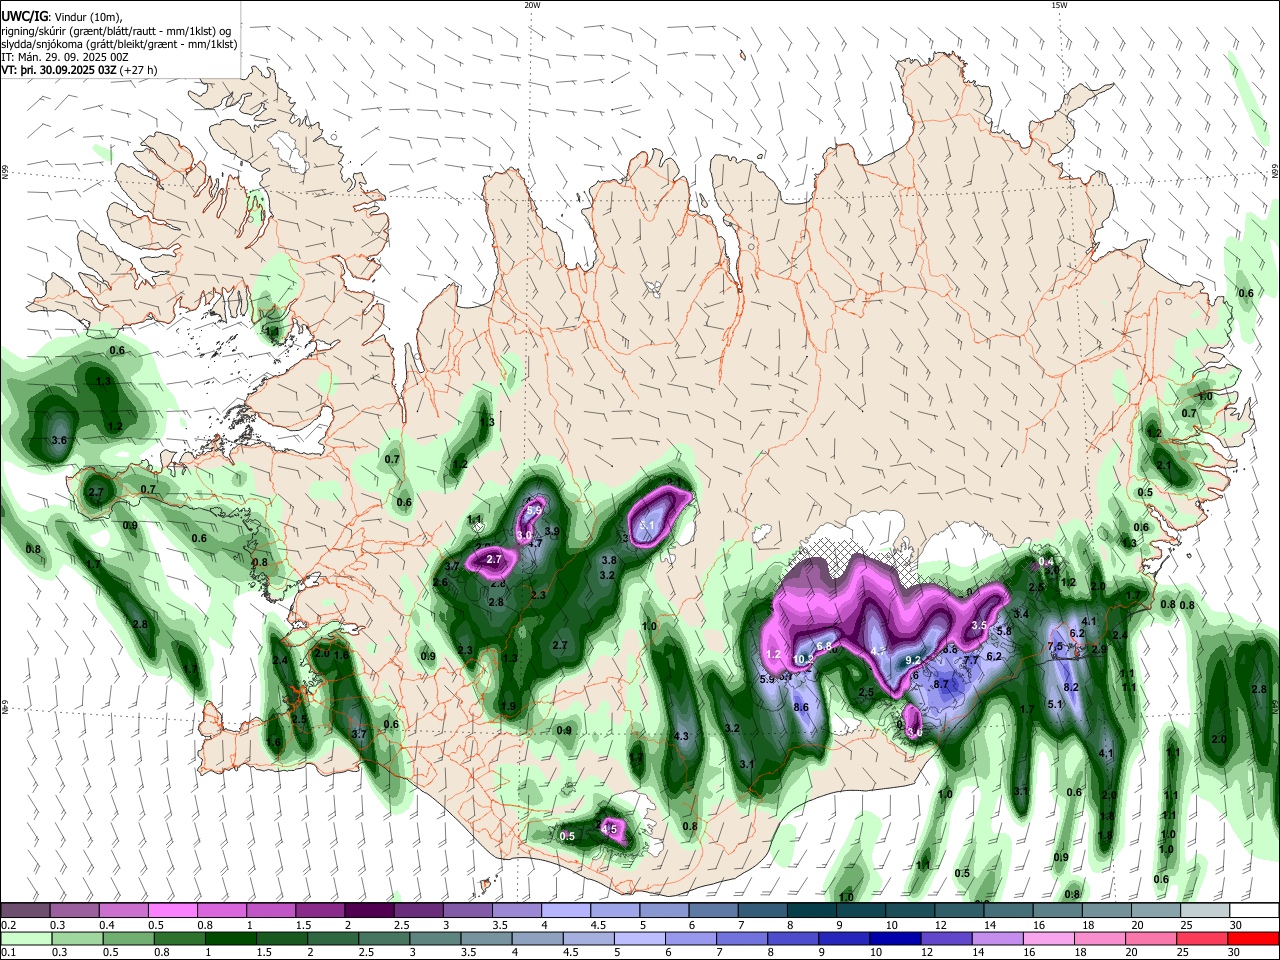Click the 8.2 precipitation value on the map
Screen dimensions: 1280x960
click(x=1071, y=687)
